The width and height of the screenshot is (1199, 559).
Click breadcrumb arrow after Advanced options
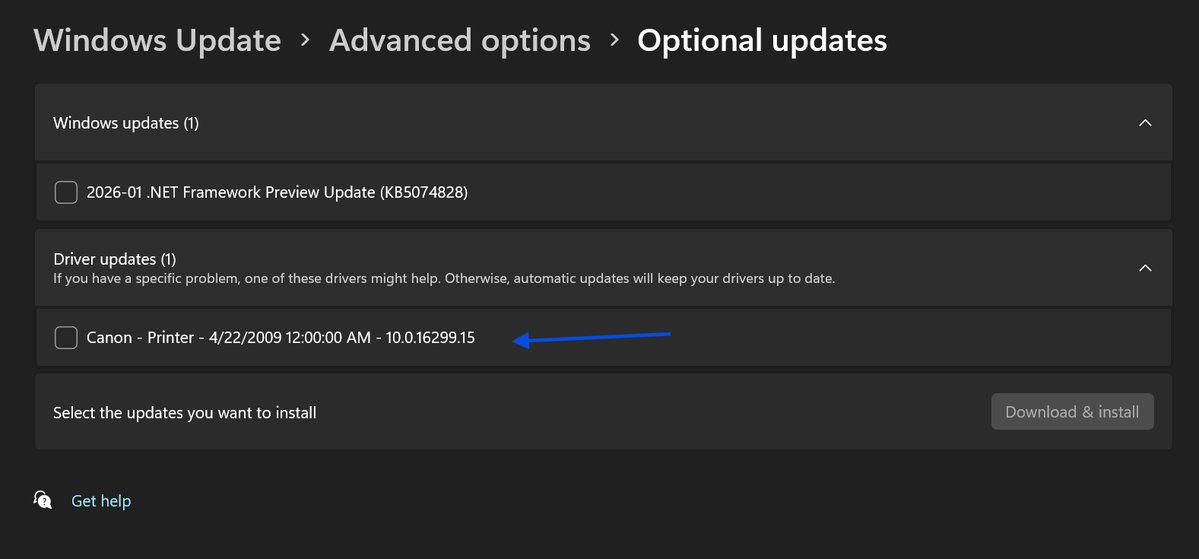pyautogui.click(x=614, y=40)
